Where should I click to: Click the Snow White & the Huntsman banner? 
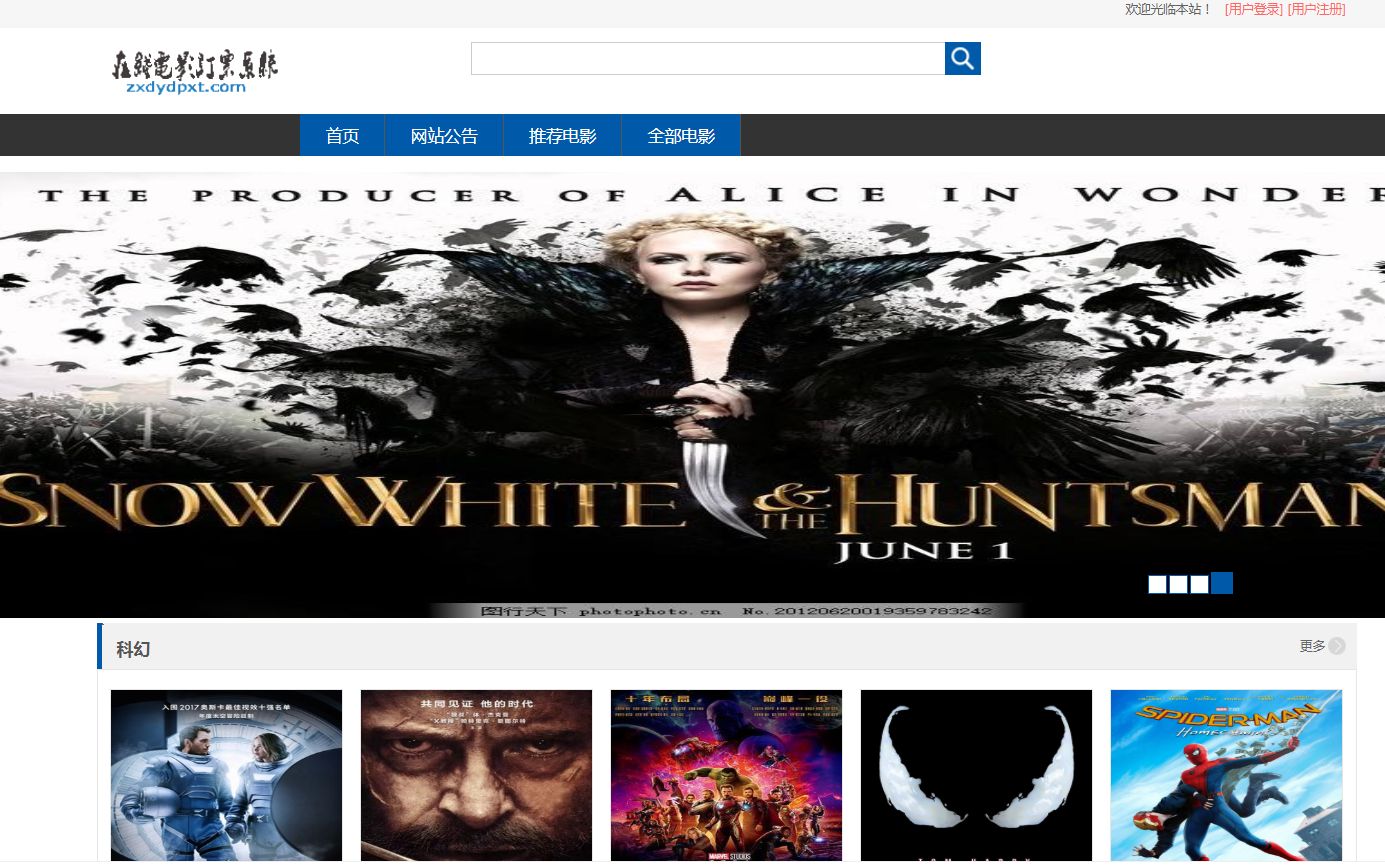692,395
